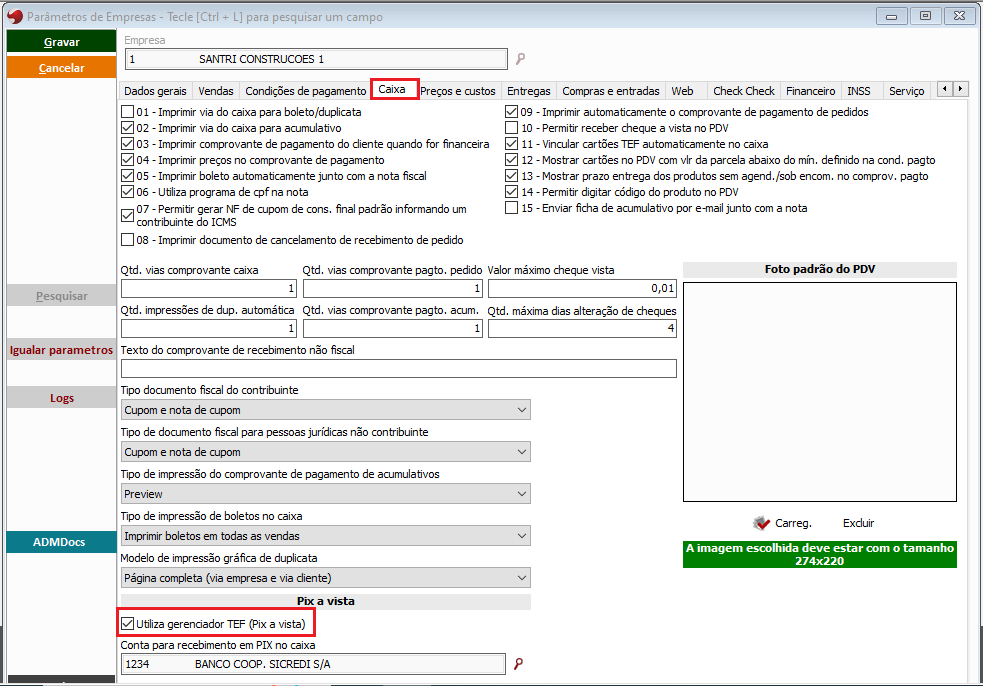
Task: Click the Carreg. image load icon
Action: click(761, 522)
